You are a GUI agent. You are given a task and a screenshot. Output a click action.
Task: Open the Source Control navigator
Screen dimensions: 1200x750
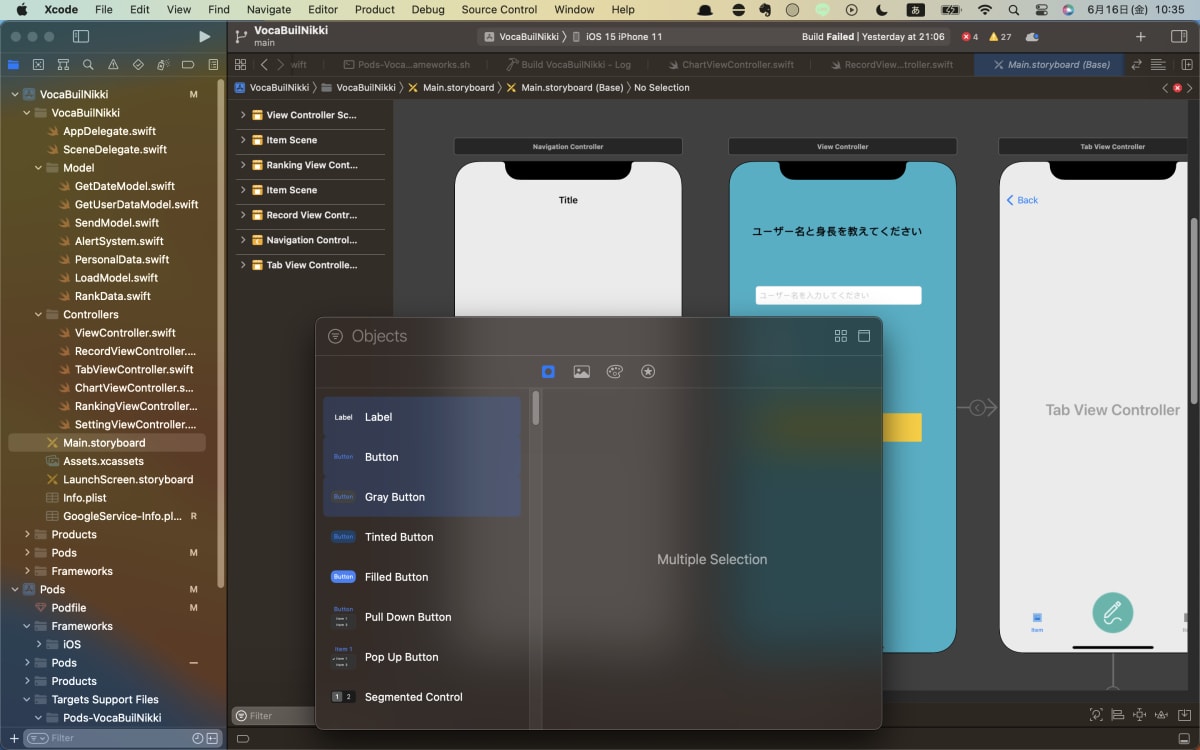click(x=38, y=64)
